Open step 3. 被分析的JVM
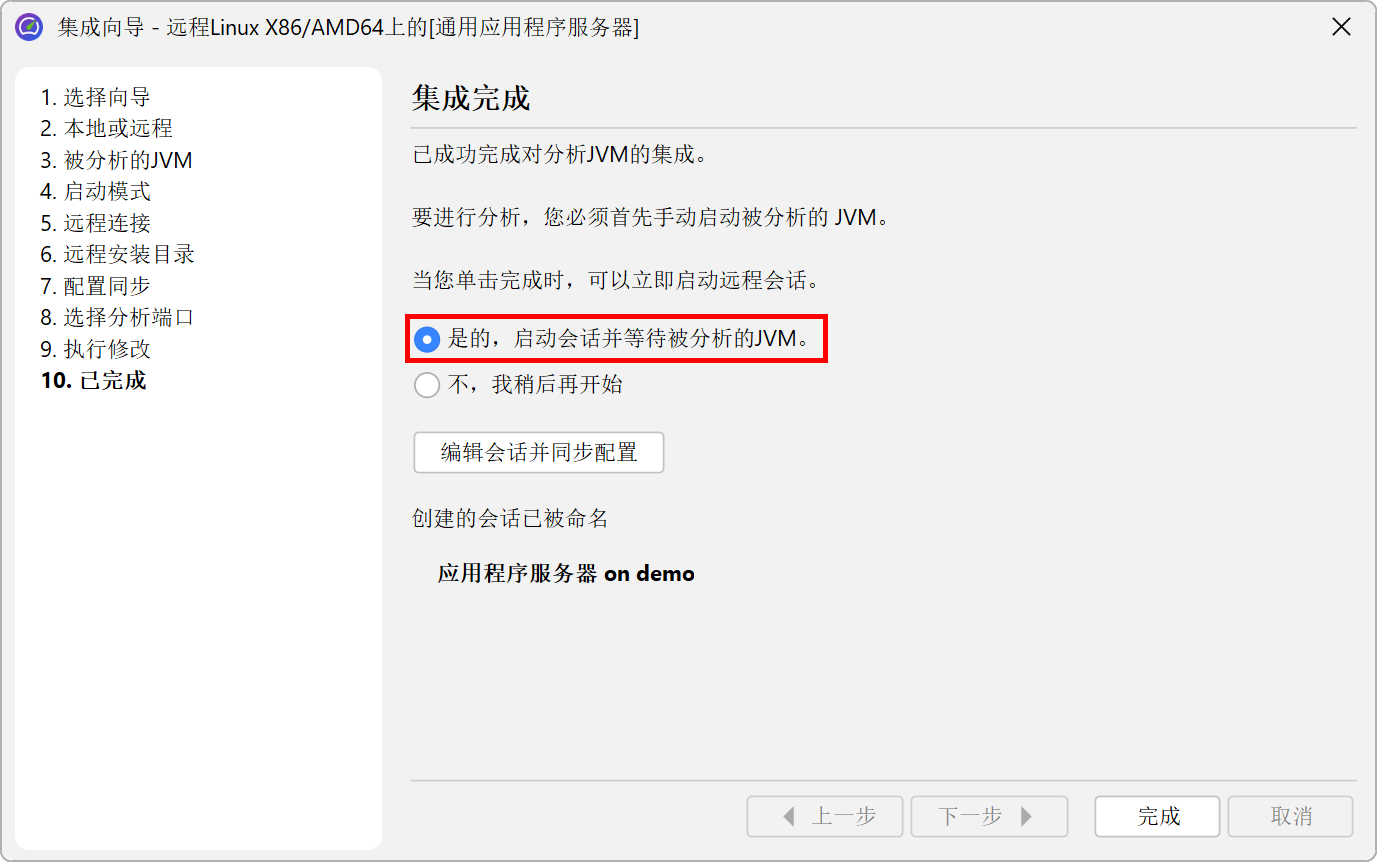The width and height of the screenshot is (1377, 862). 117,160
